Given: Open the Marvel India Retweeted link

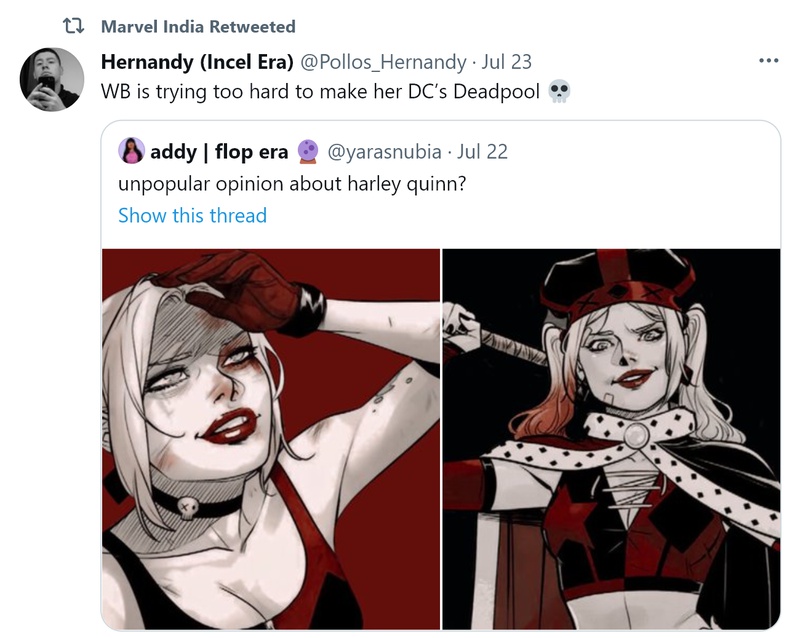Looking at the screenshot, I should pos(198,26).
